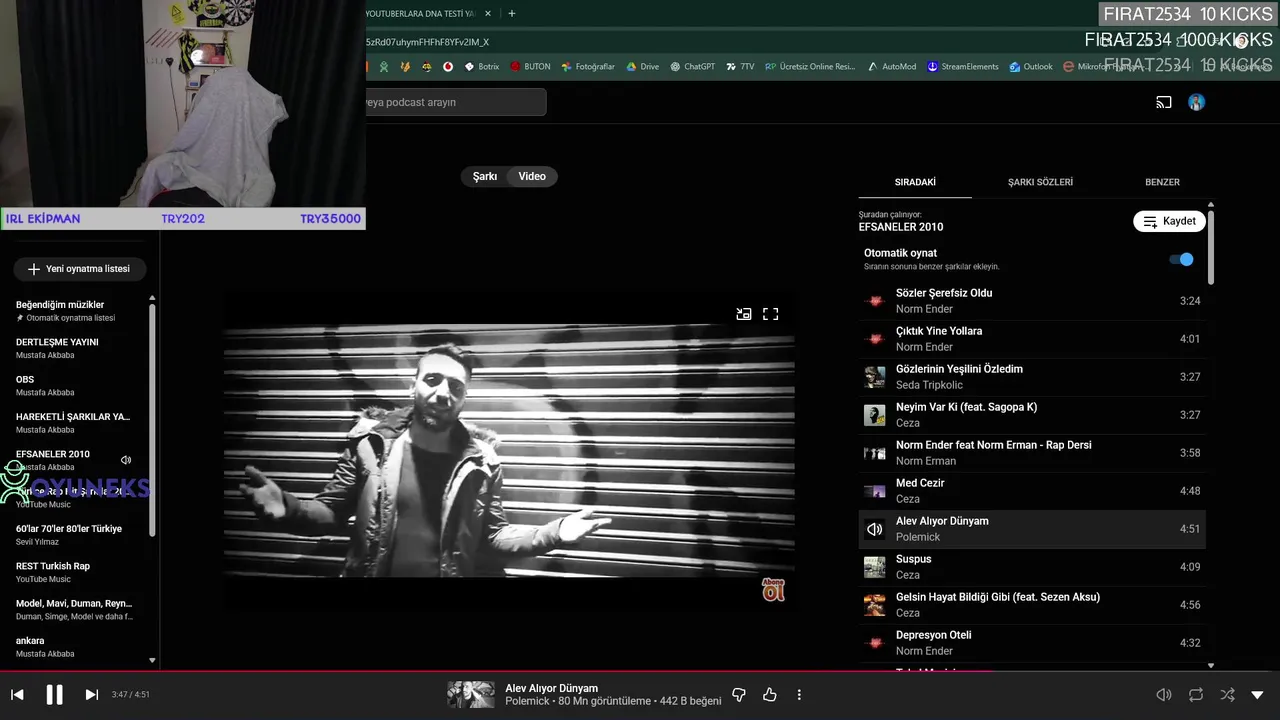This screenshot has width=1280, height=720.
Task: Click thumbnail of Gözlerinin Yeşilini Özledim
Action: (875, 377)
